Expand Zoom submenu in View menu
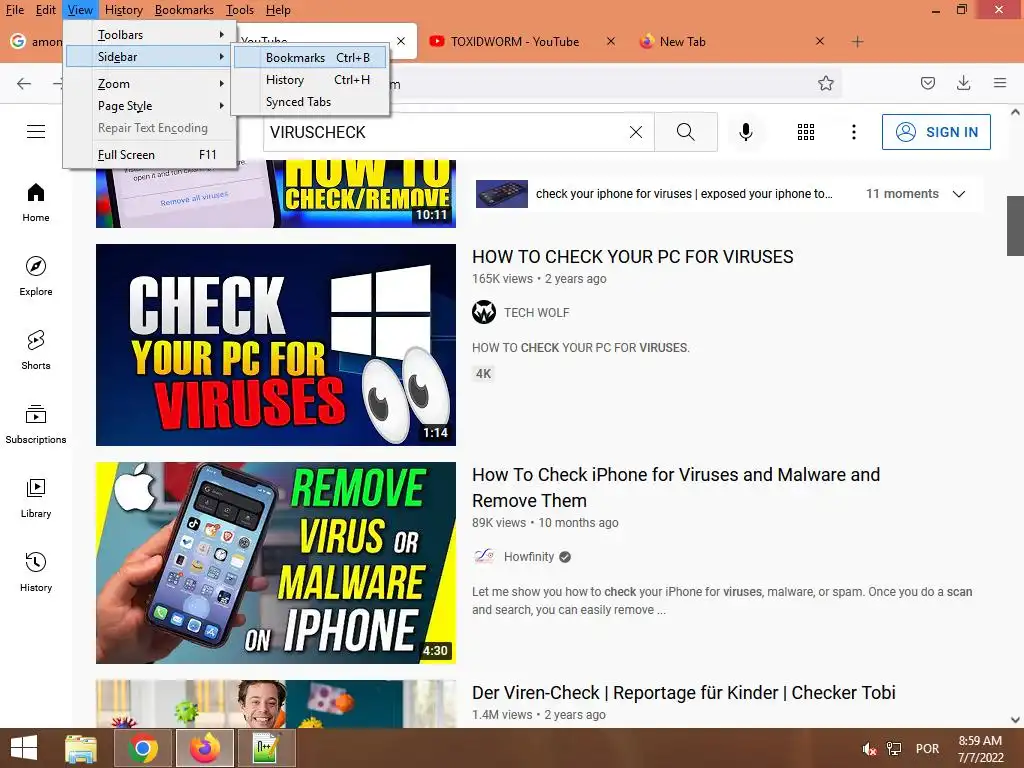 150,84
